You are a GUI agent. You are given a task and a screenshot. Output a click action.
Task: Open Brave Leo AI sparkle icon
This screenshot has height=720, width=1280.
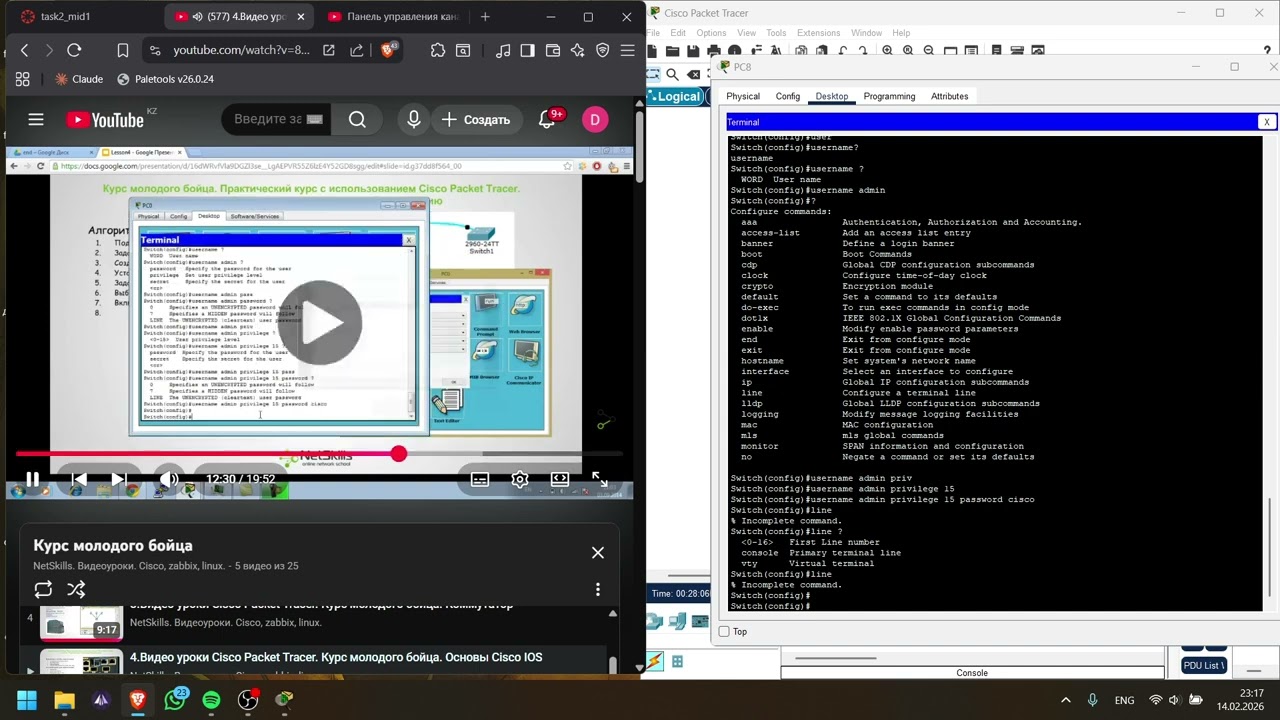577,50
